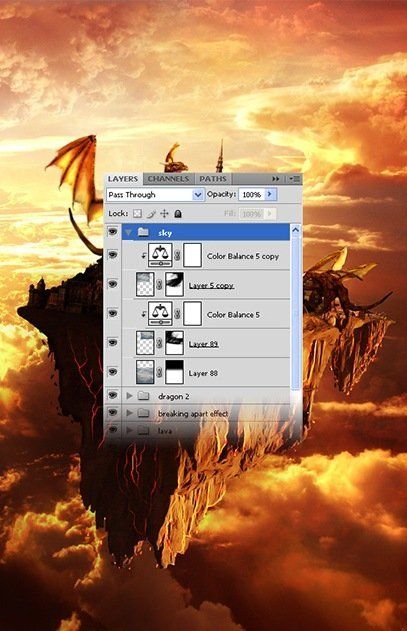Hide the lava group
This screenshot has height=631, width=407.
(x=113, y=429)
